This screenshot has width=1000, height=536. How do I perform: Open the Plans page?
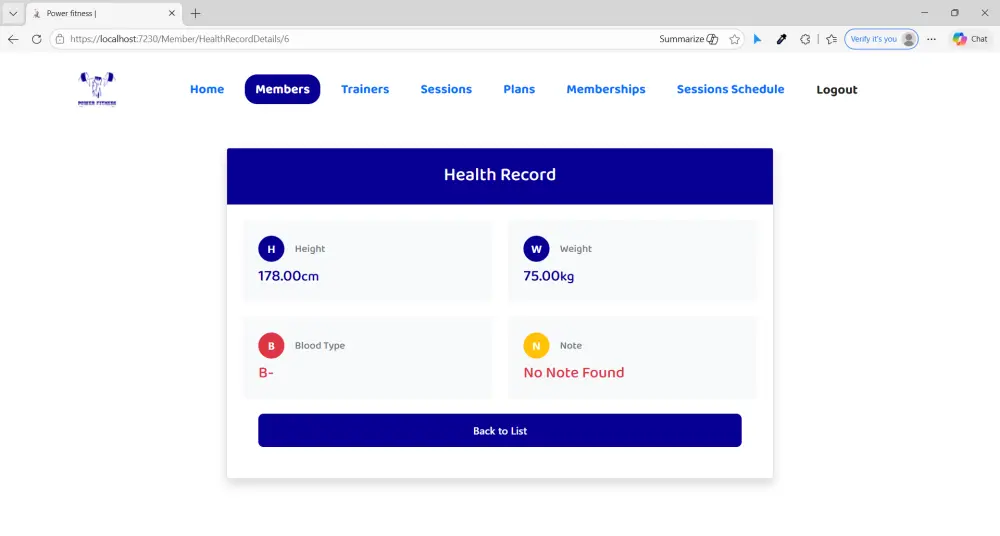tap(519, 89)
